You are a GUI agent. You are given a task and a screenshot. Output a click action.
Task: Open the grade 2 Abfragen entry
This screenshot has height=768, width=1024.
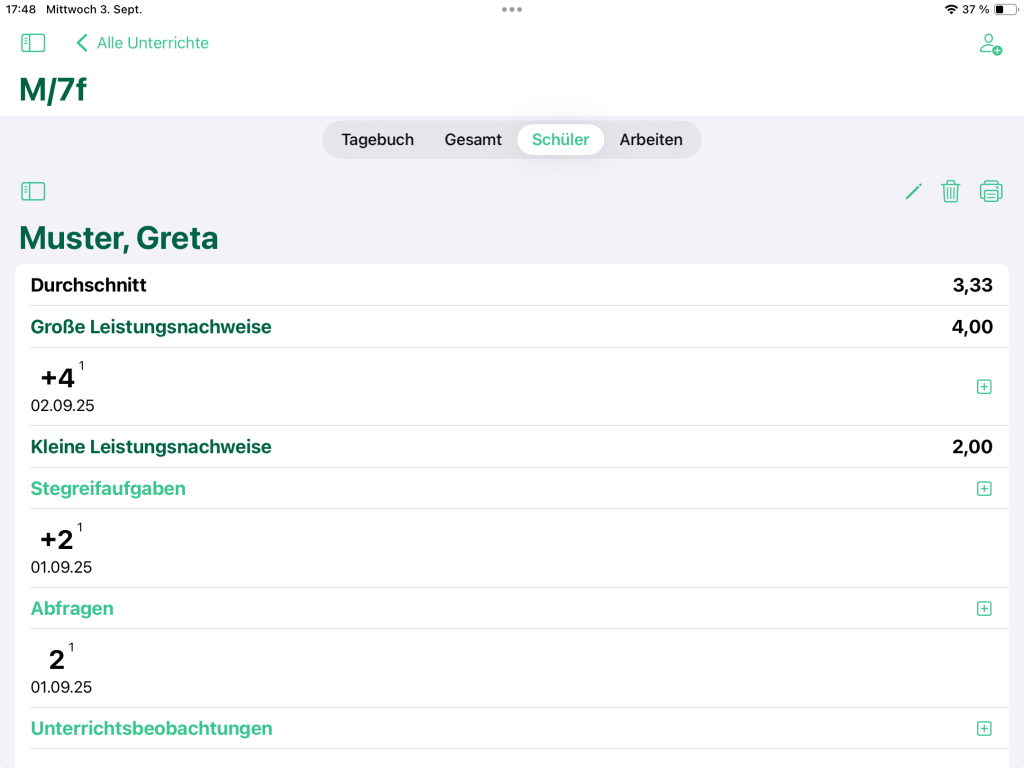click(x=57, y=660)
